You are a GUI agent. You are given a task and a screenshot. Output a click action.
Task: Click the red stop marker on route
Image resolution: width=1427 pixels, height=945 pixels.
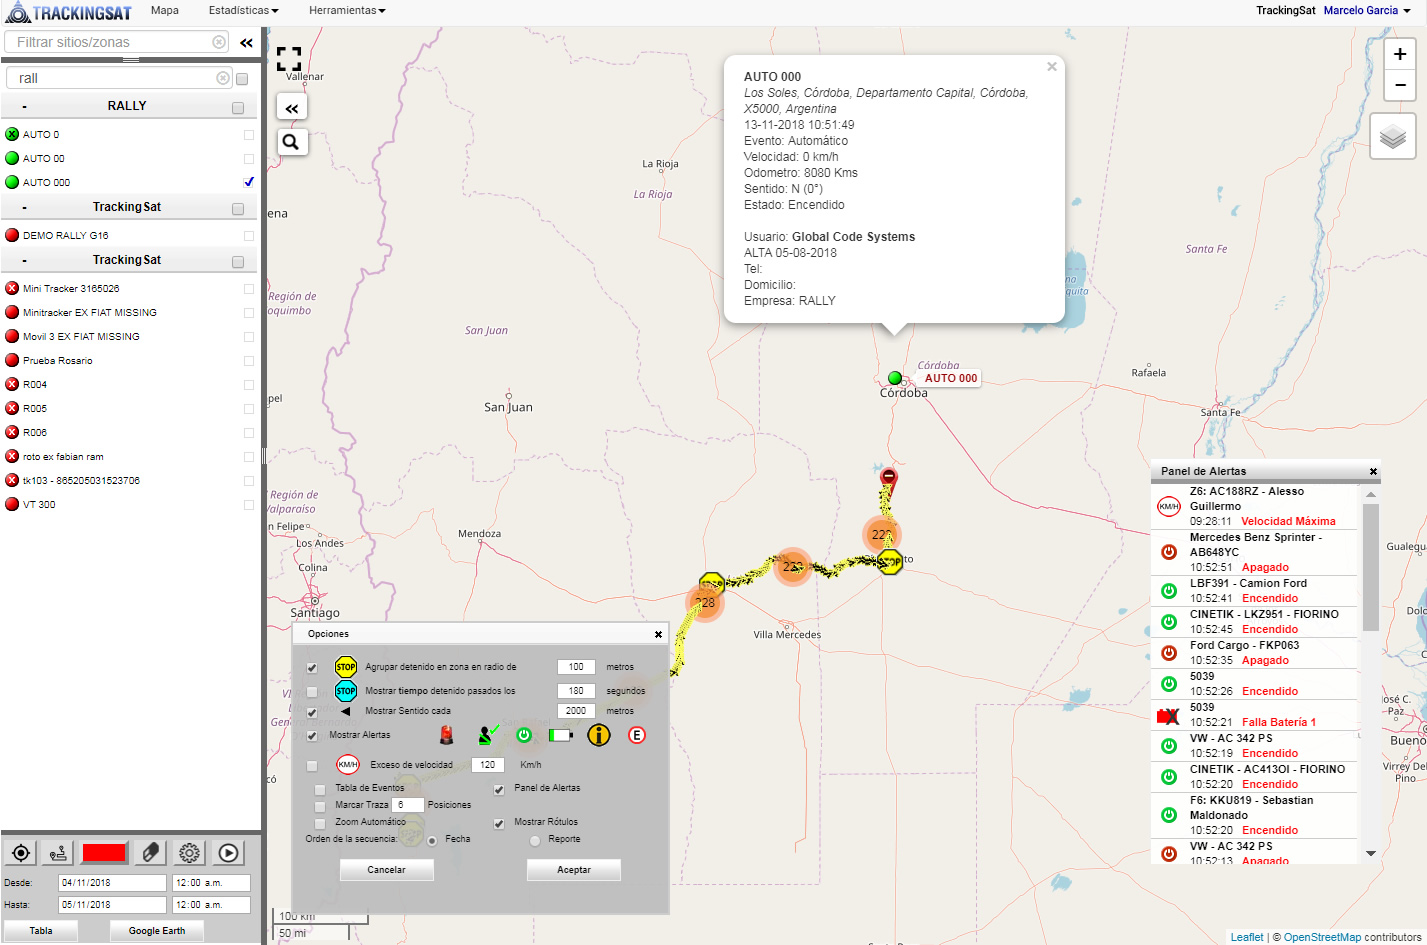[x=888, y=481]
